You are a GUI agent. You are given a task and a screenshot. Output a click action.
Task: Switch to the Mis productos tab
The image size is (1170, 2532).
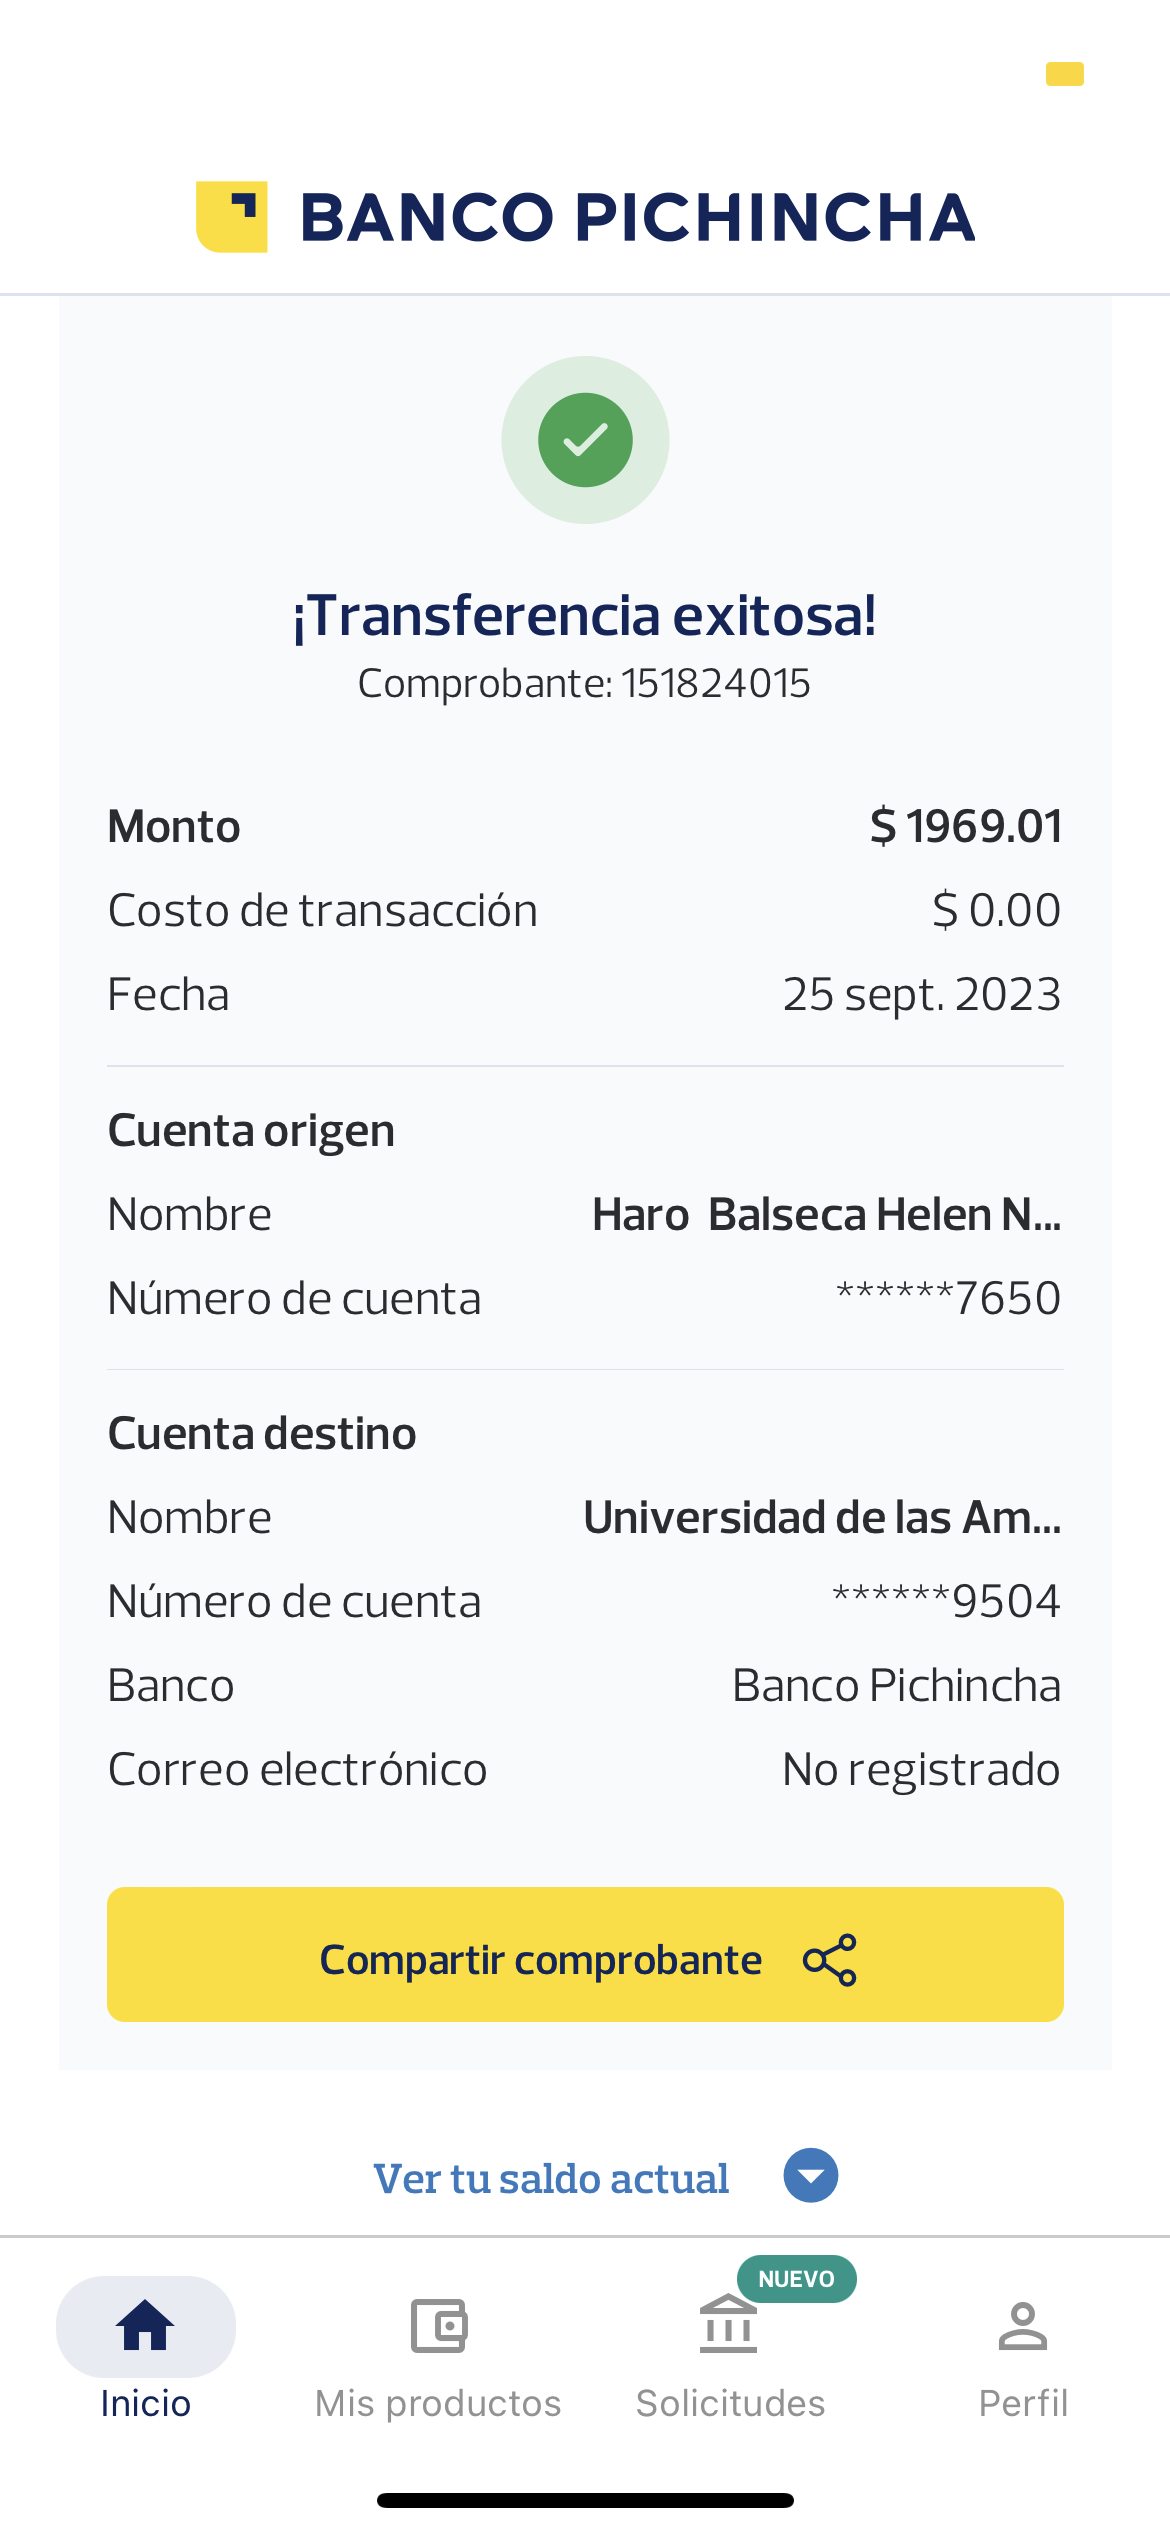pos(438,2403)
